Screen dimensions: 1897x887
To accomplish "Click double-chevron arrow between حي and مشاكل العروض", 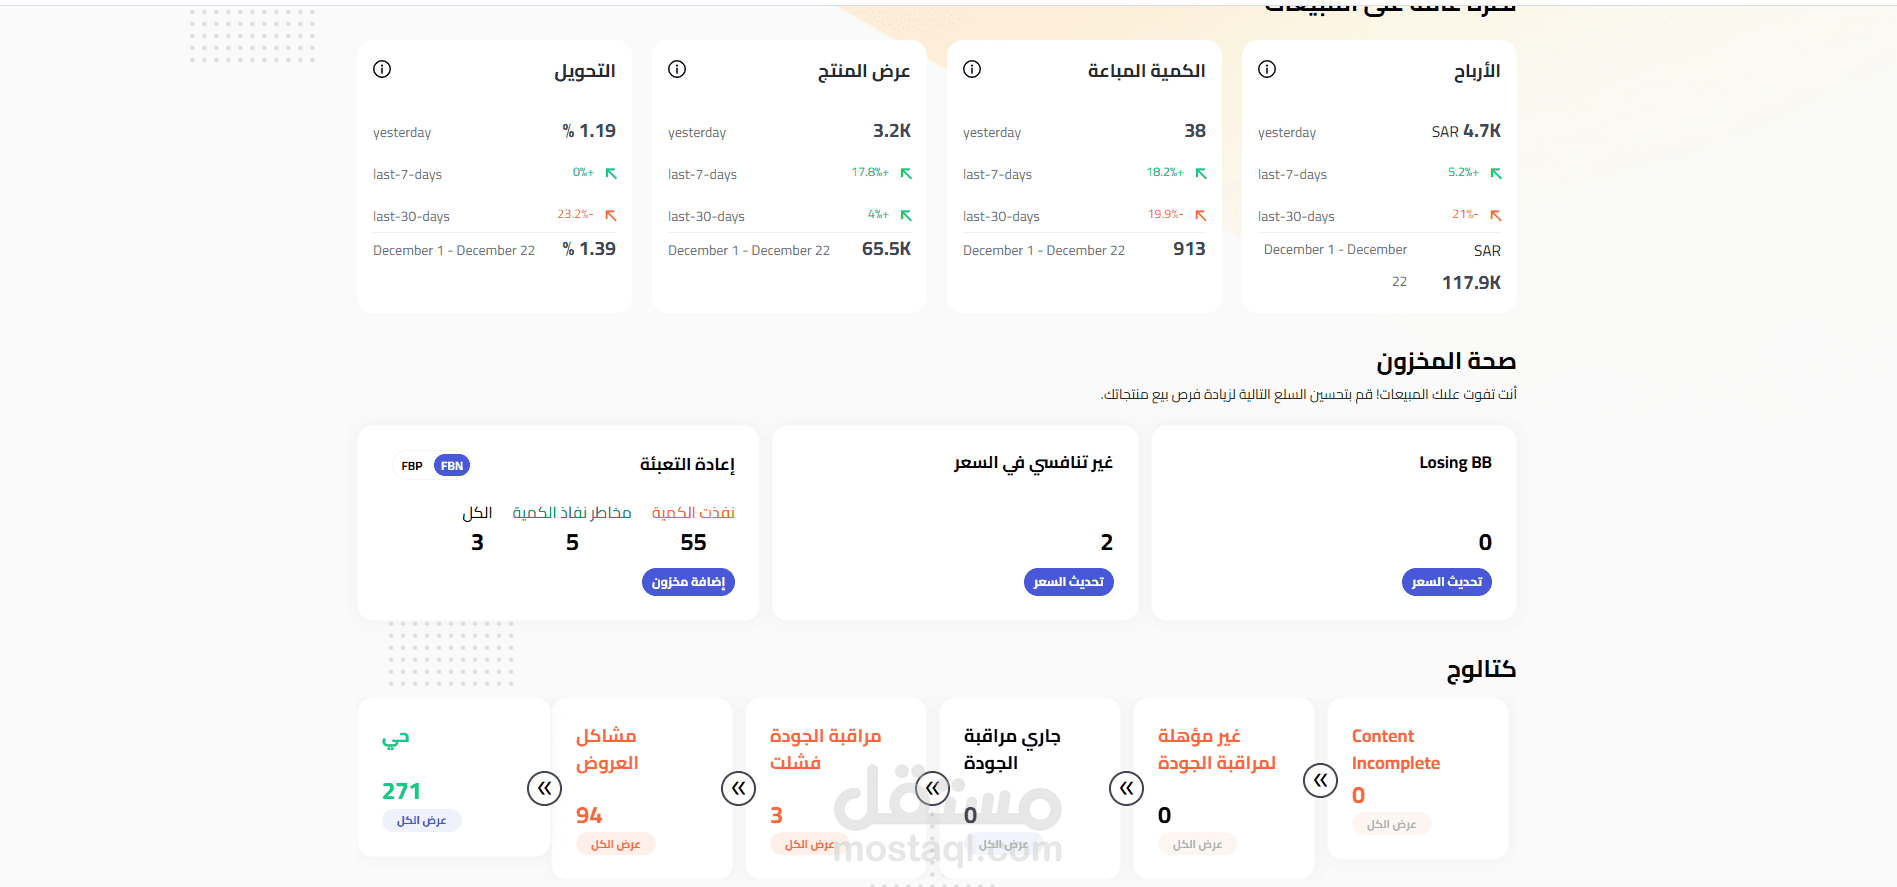I will click(544, 789).
